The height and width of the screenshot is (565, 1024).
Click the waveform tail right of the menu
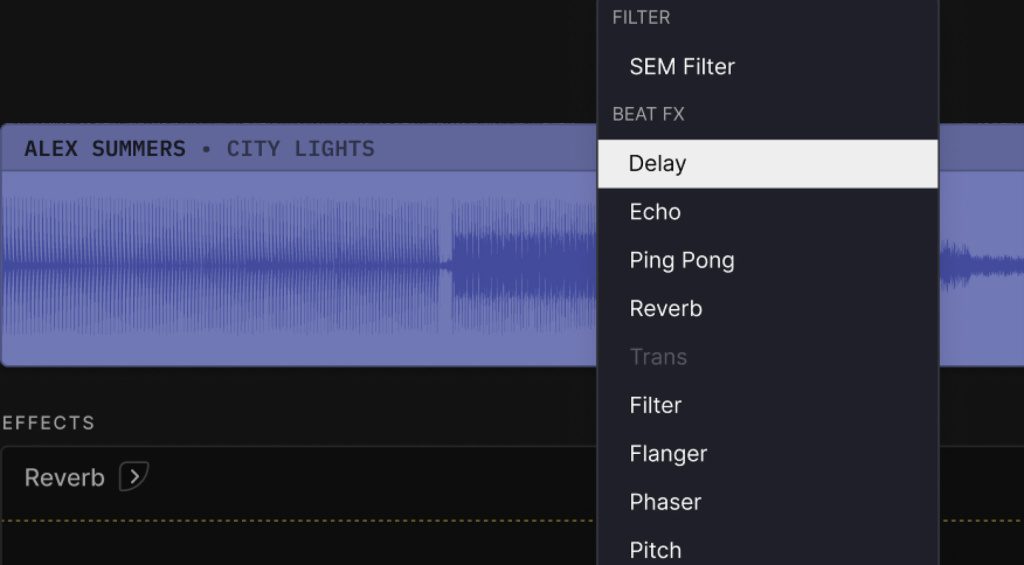[982, 265]
